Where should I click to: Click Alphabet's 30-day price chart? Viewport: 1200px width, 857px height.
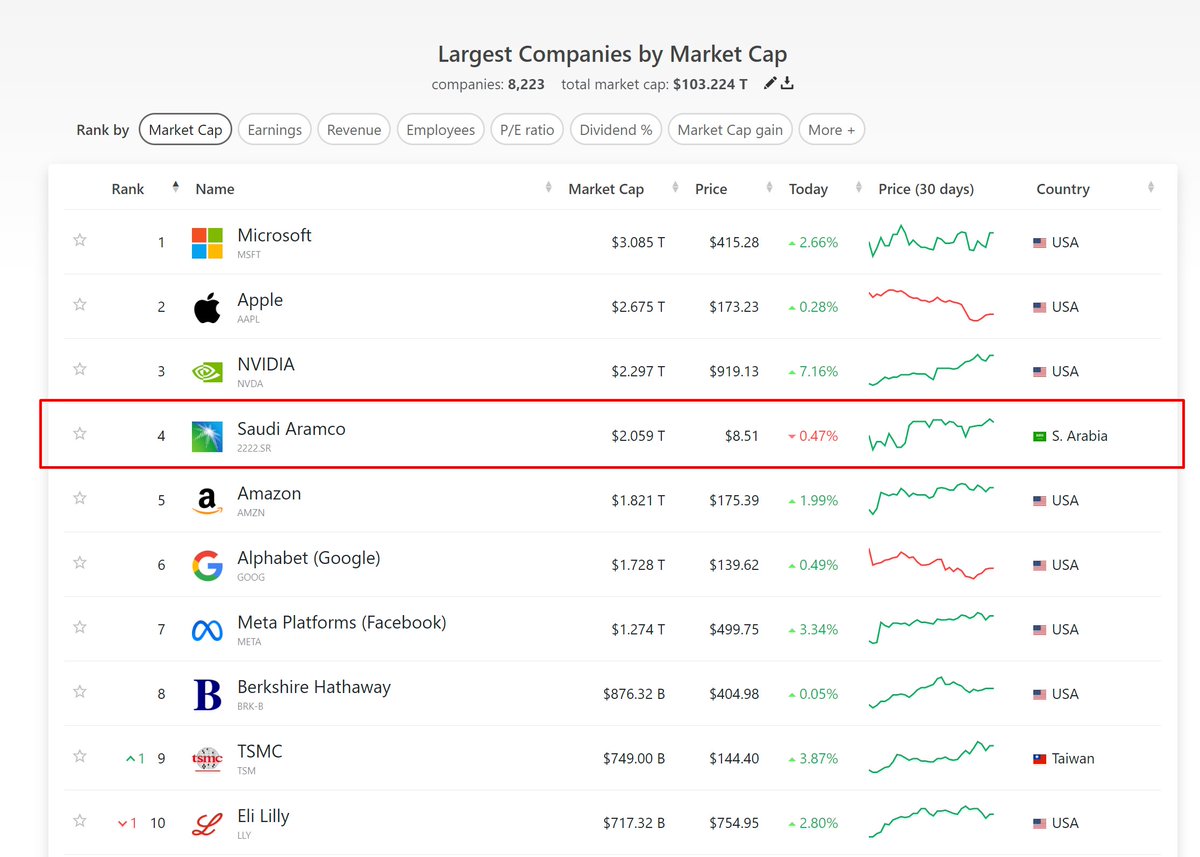click(x=931, y=564)
